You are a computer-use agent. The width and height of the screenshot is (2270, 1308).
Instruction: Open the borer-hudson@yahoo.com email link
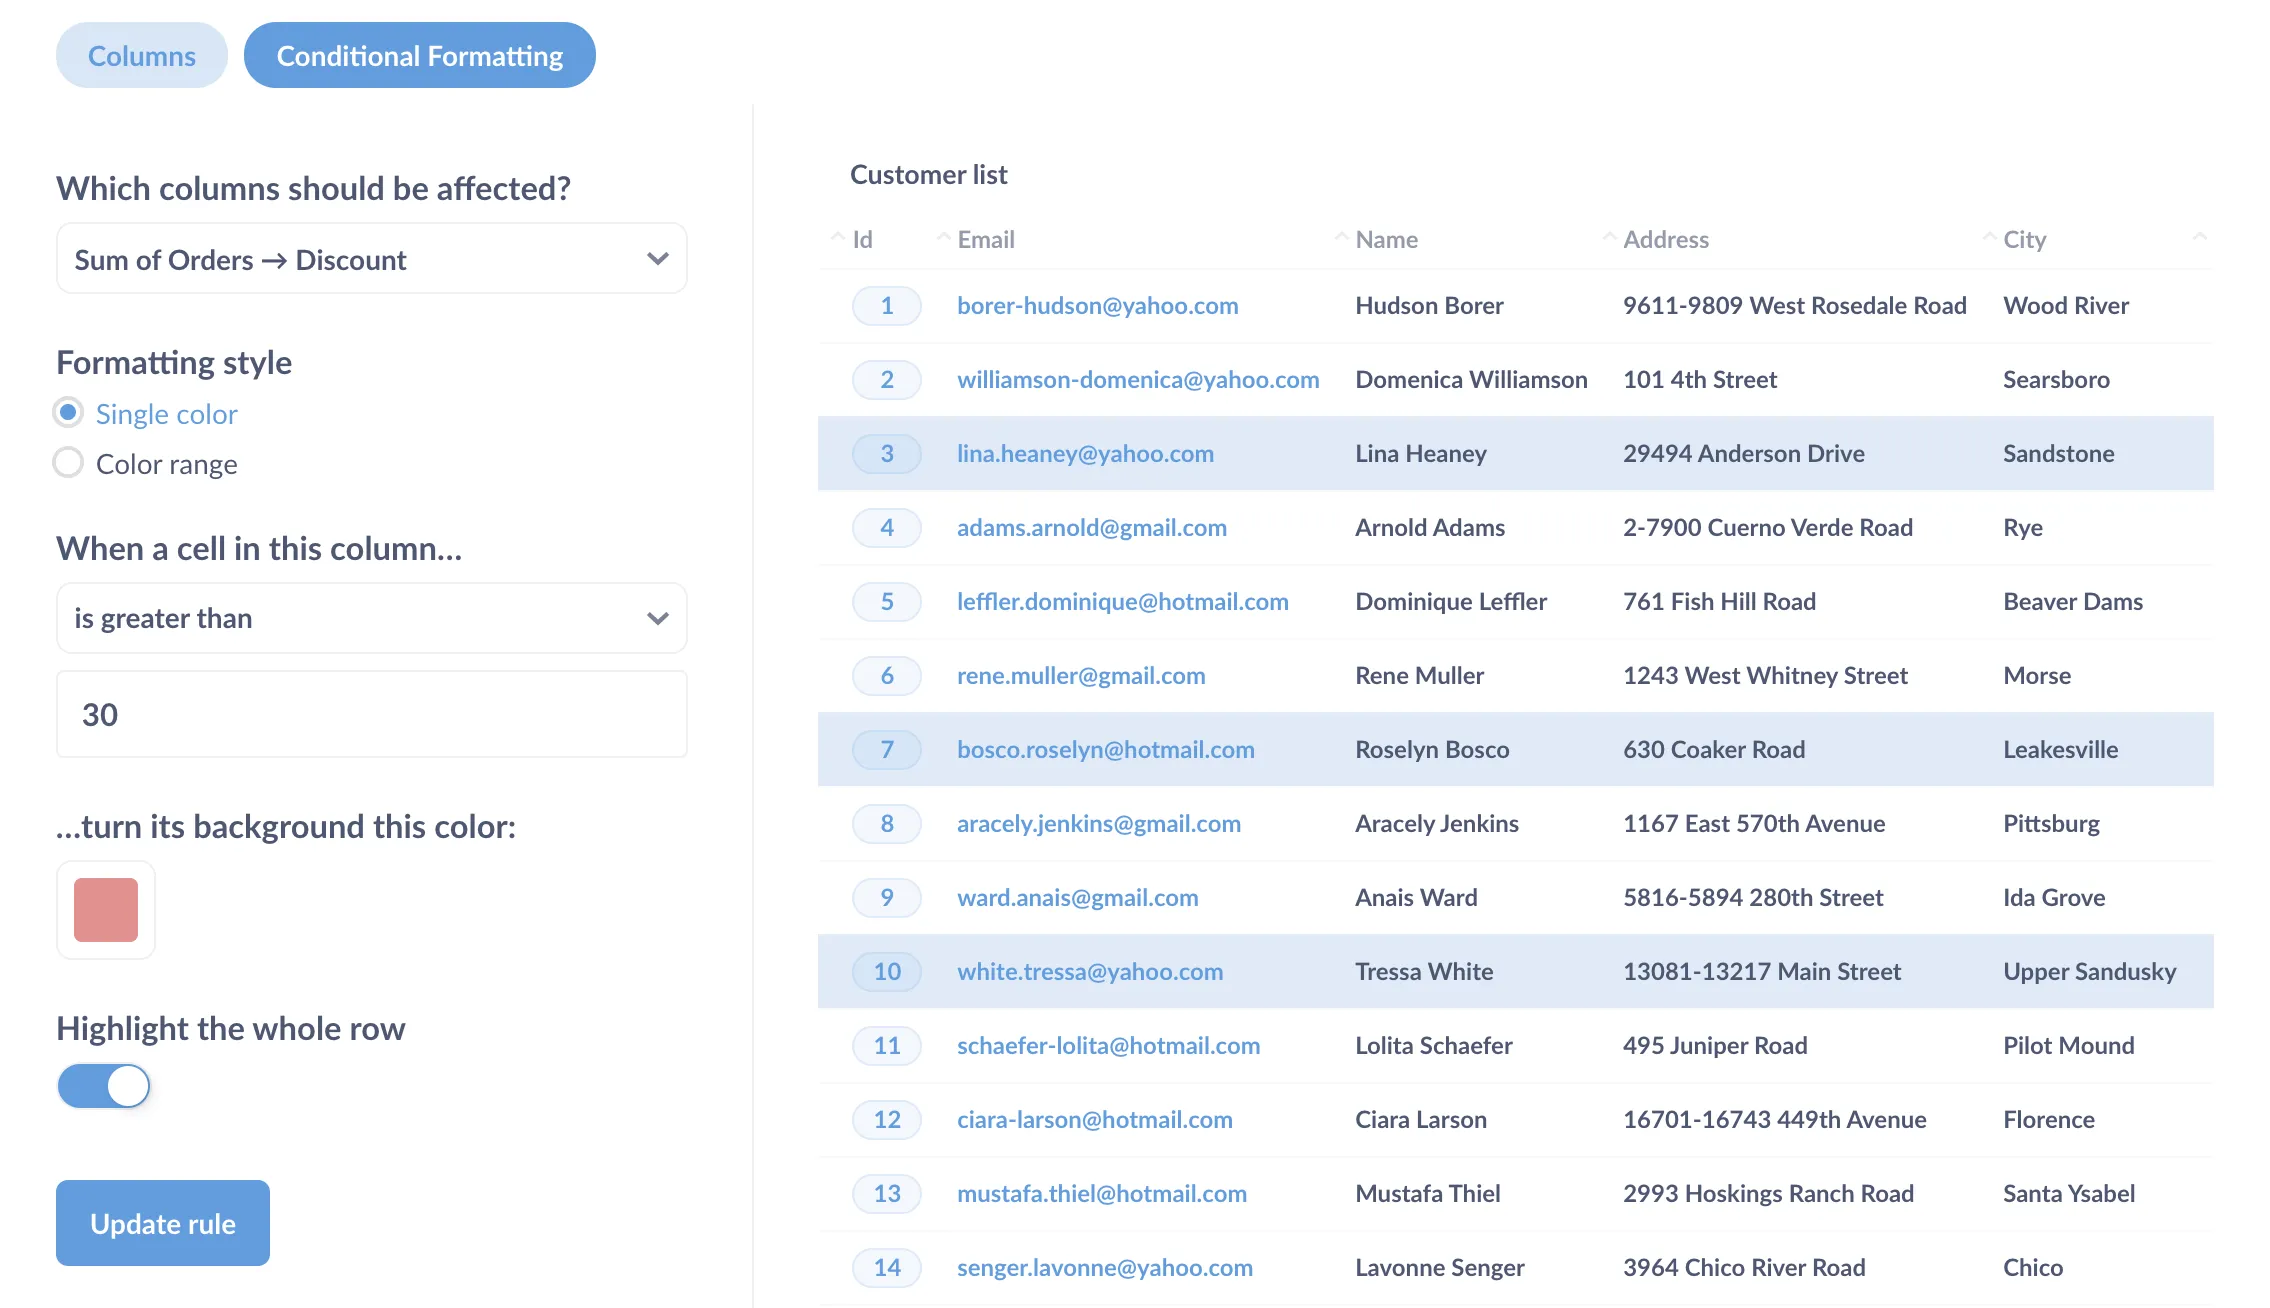pyautogui.click(x=1097, y=306)
